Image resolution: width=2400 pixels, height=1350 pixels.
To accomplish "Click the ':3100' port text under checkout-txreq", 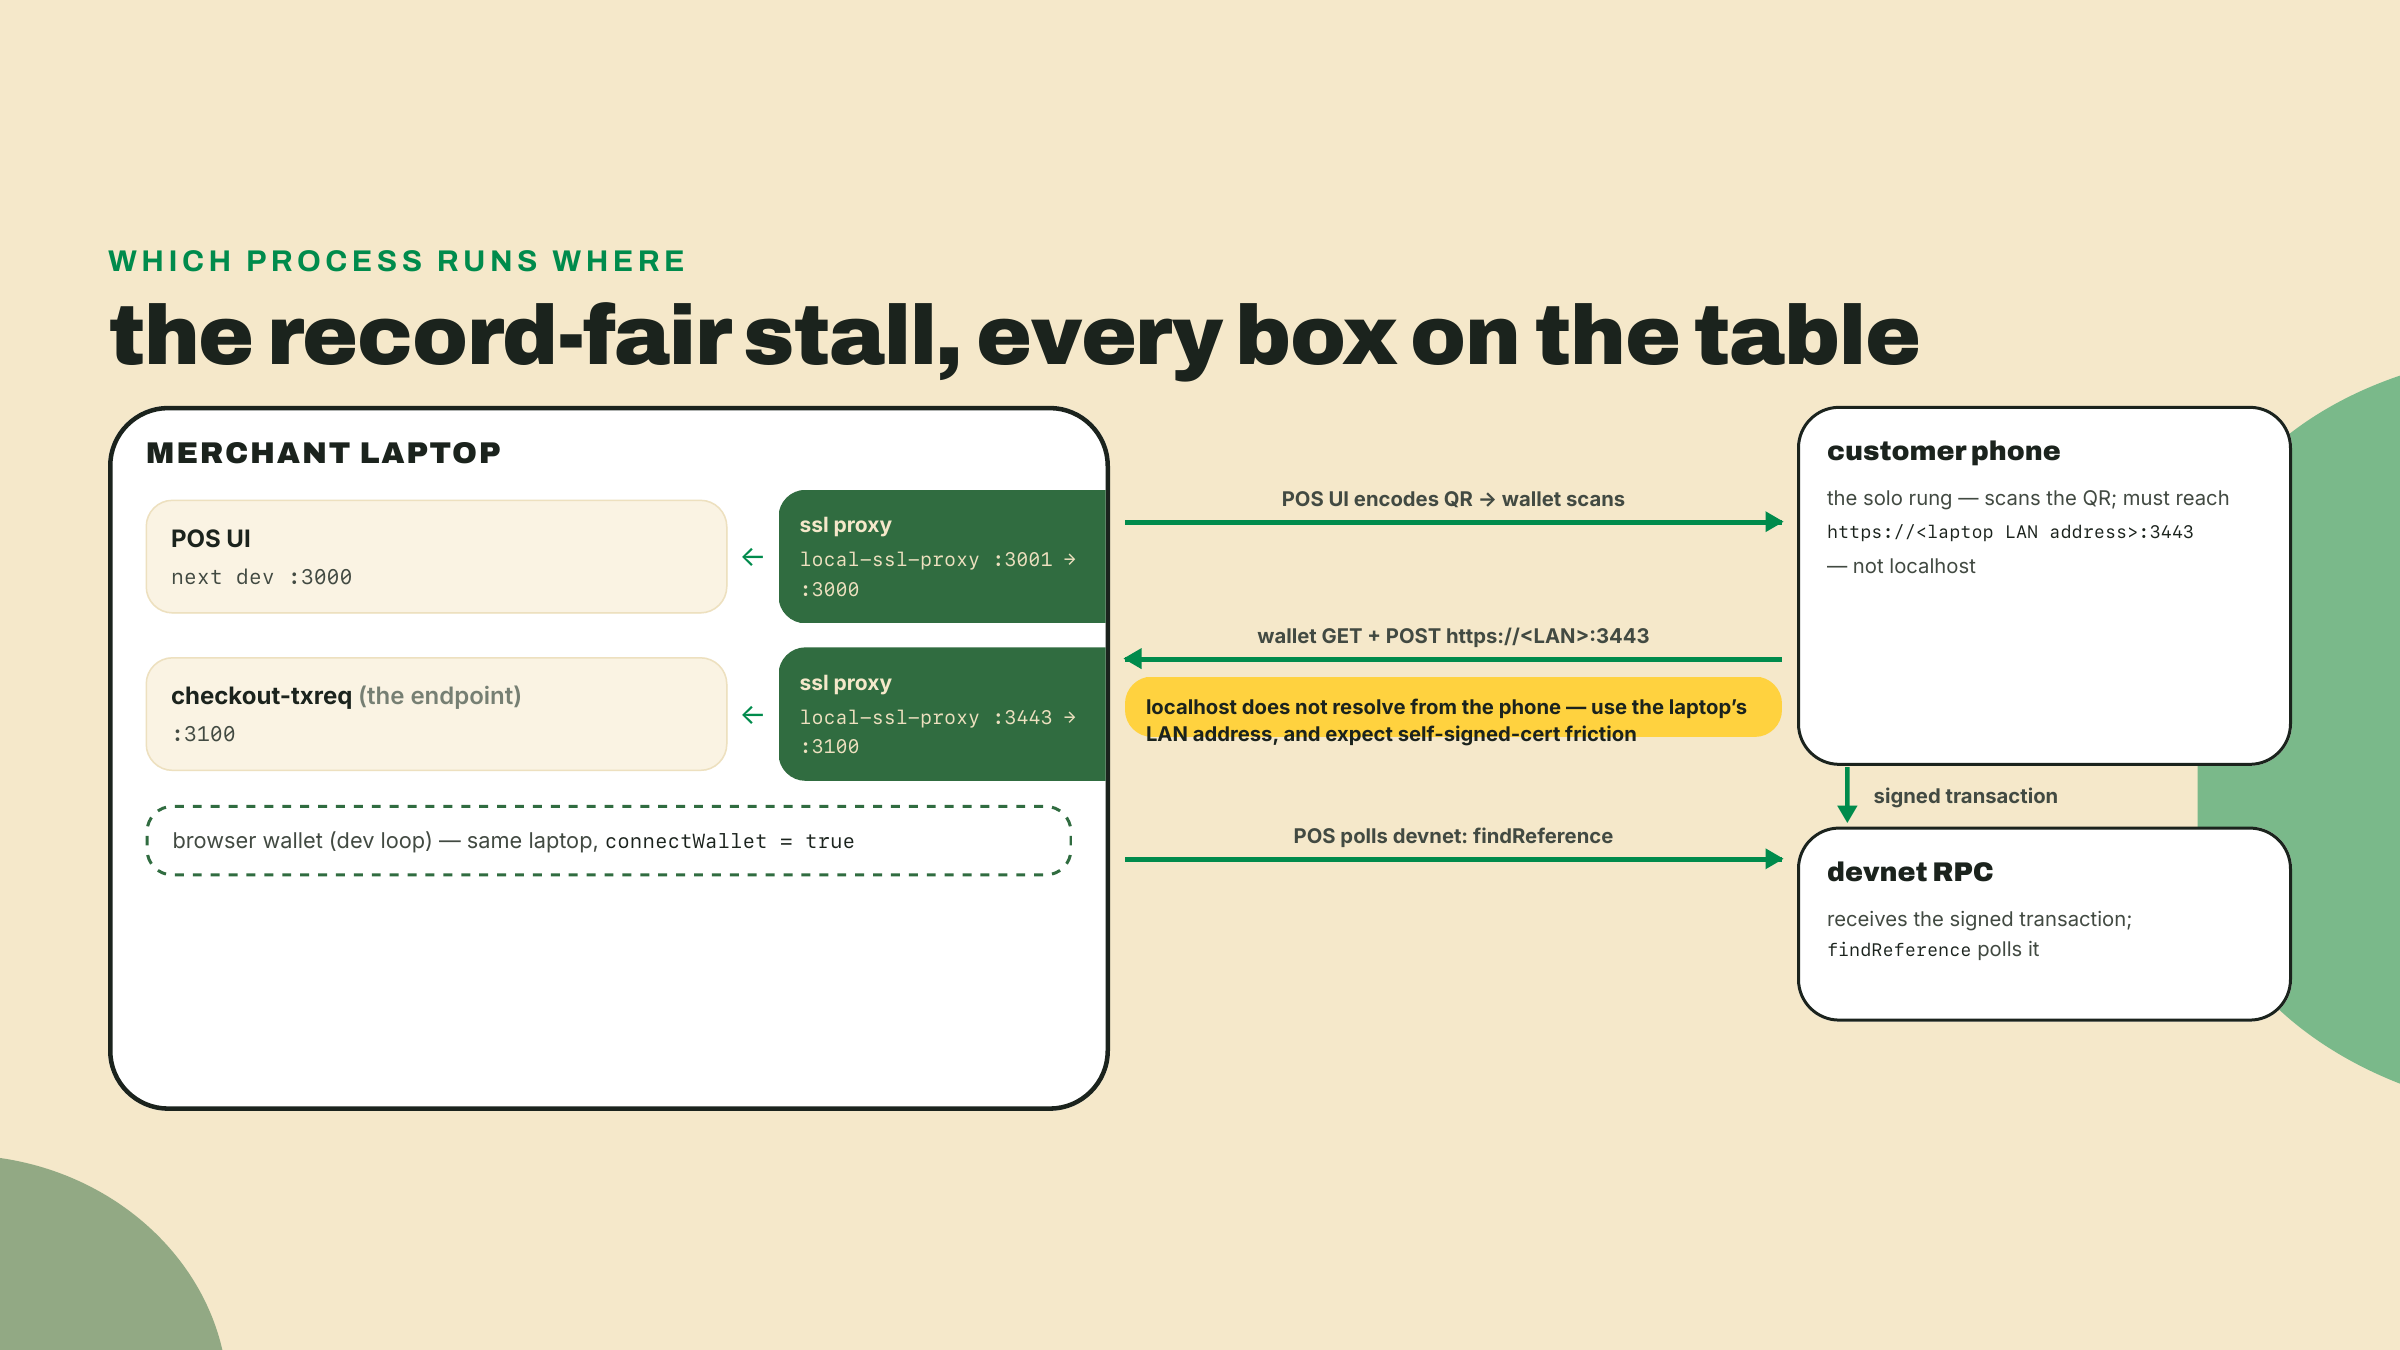I will coord(203,734).
